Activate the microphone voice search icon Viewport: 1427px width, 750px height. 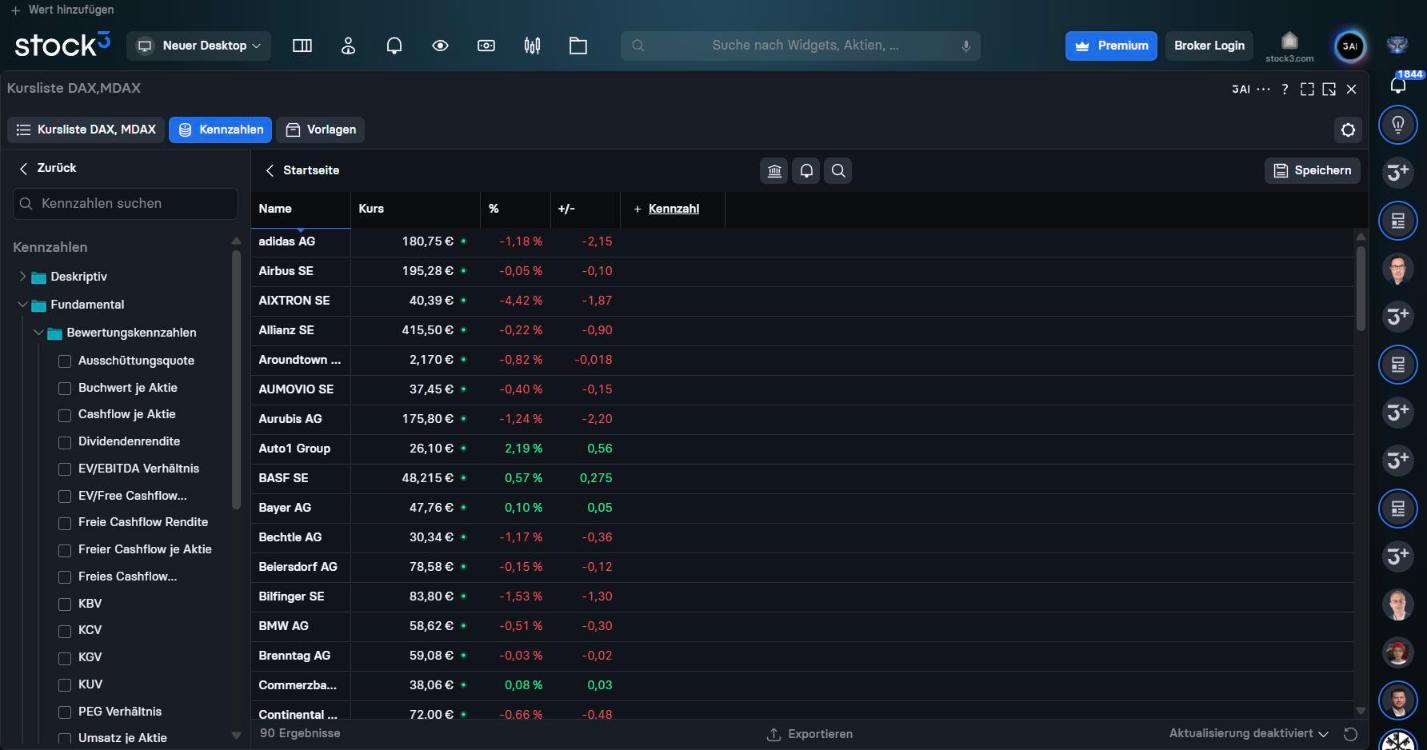point(966,46)
